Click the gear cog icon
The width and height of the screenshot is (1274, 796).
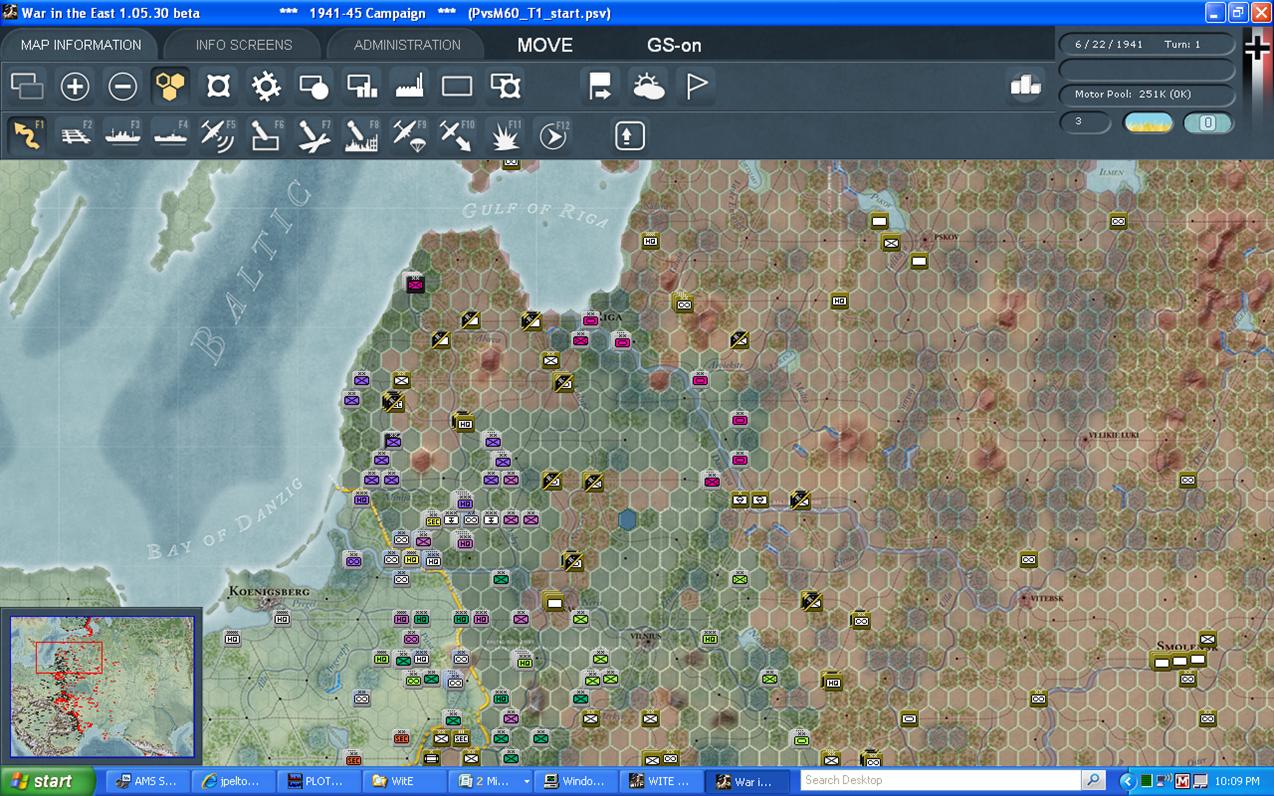[267, 87]
